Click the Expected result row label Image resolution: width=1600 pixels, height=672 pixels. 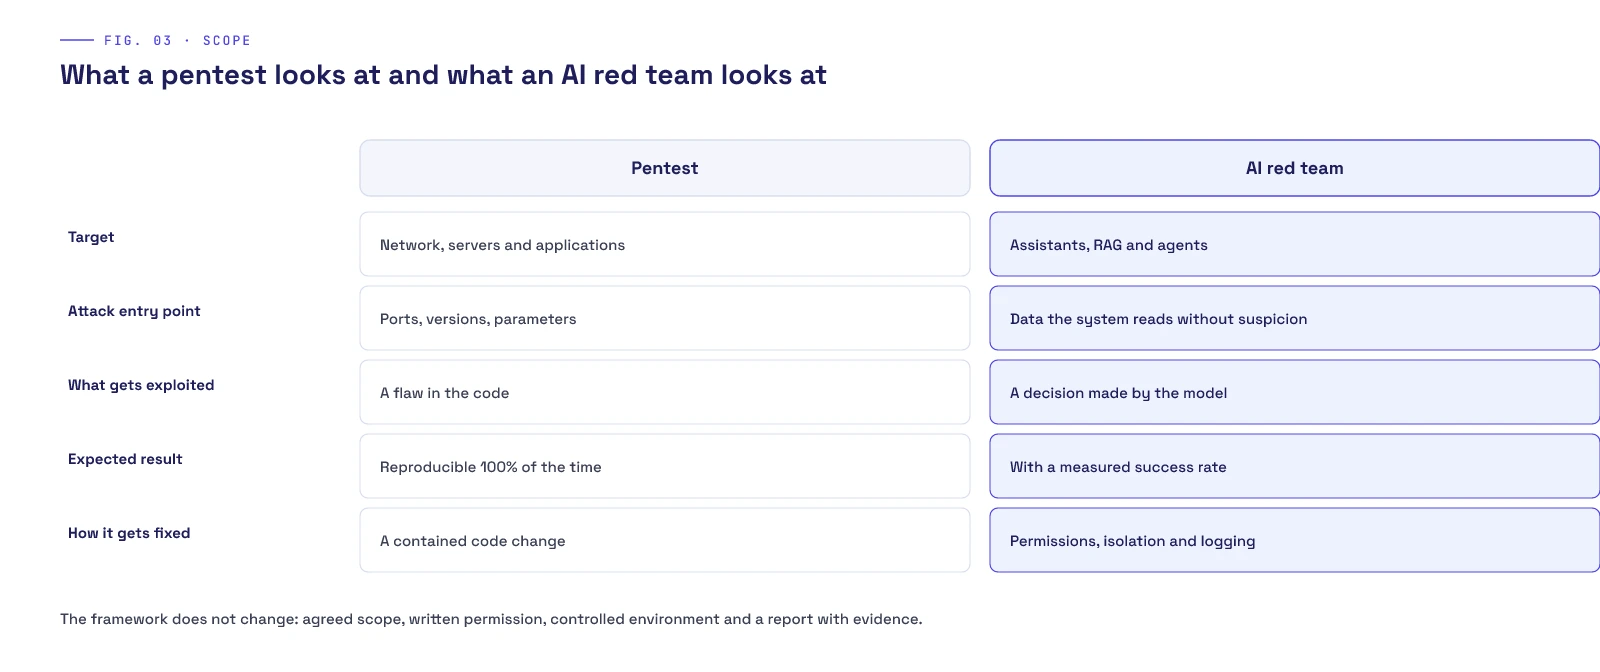125,459
